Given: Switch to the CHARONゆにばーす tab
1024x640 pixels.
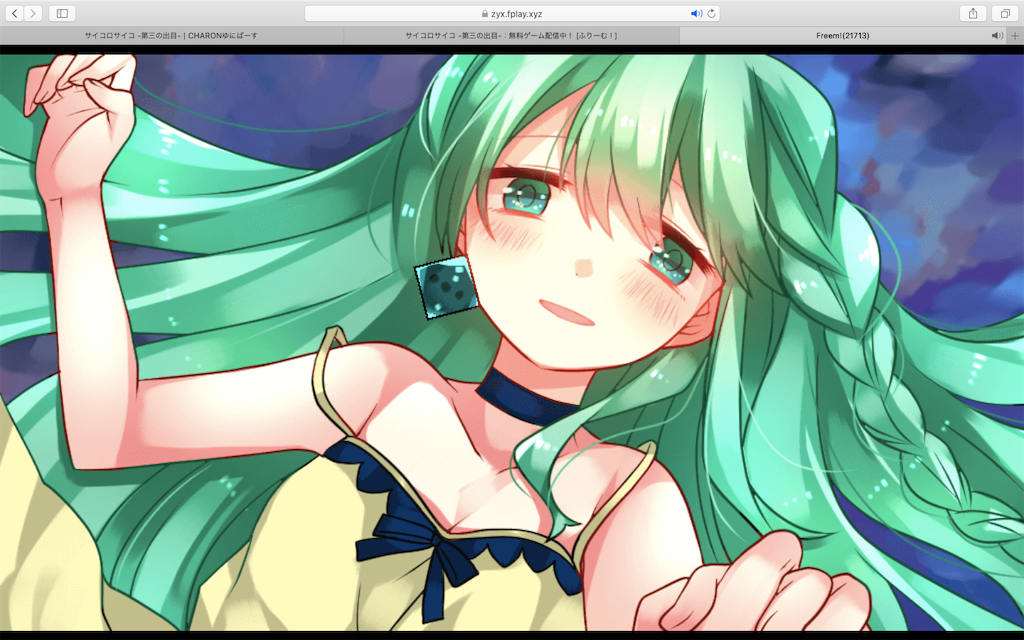Looking at the screenshot, I should (x=171, y=35).
